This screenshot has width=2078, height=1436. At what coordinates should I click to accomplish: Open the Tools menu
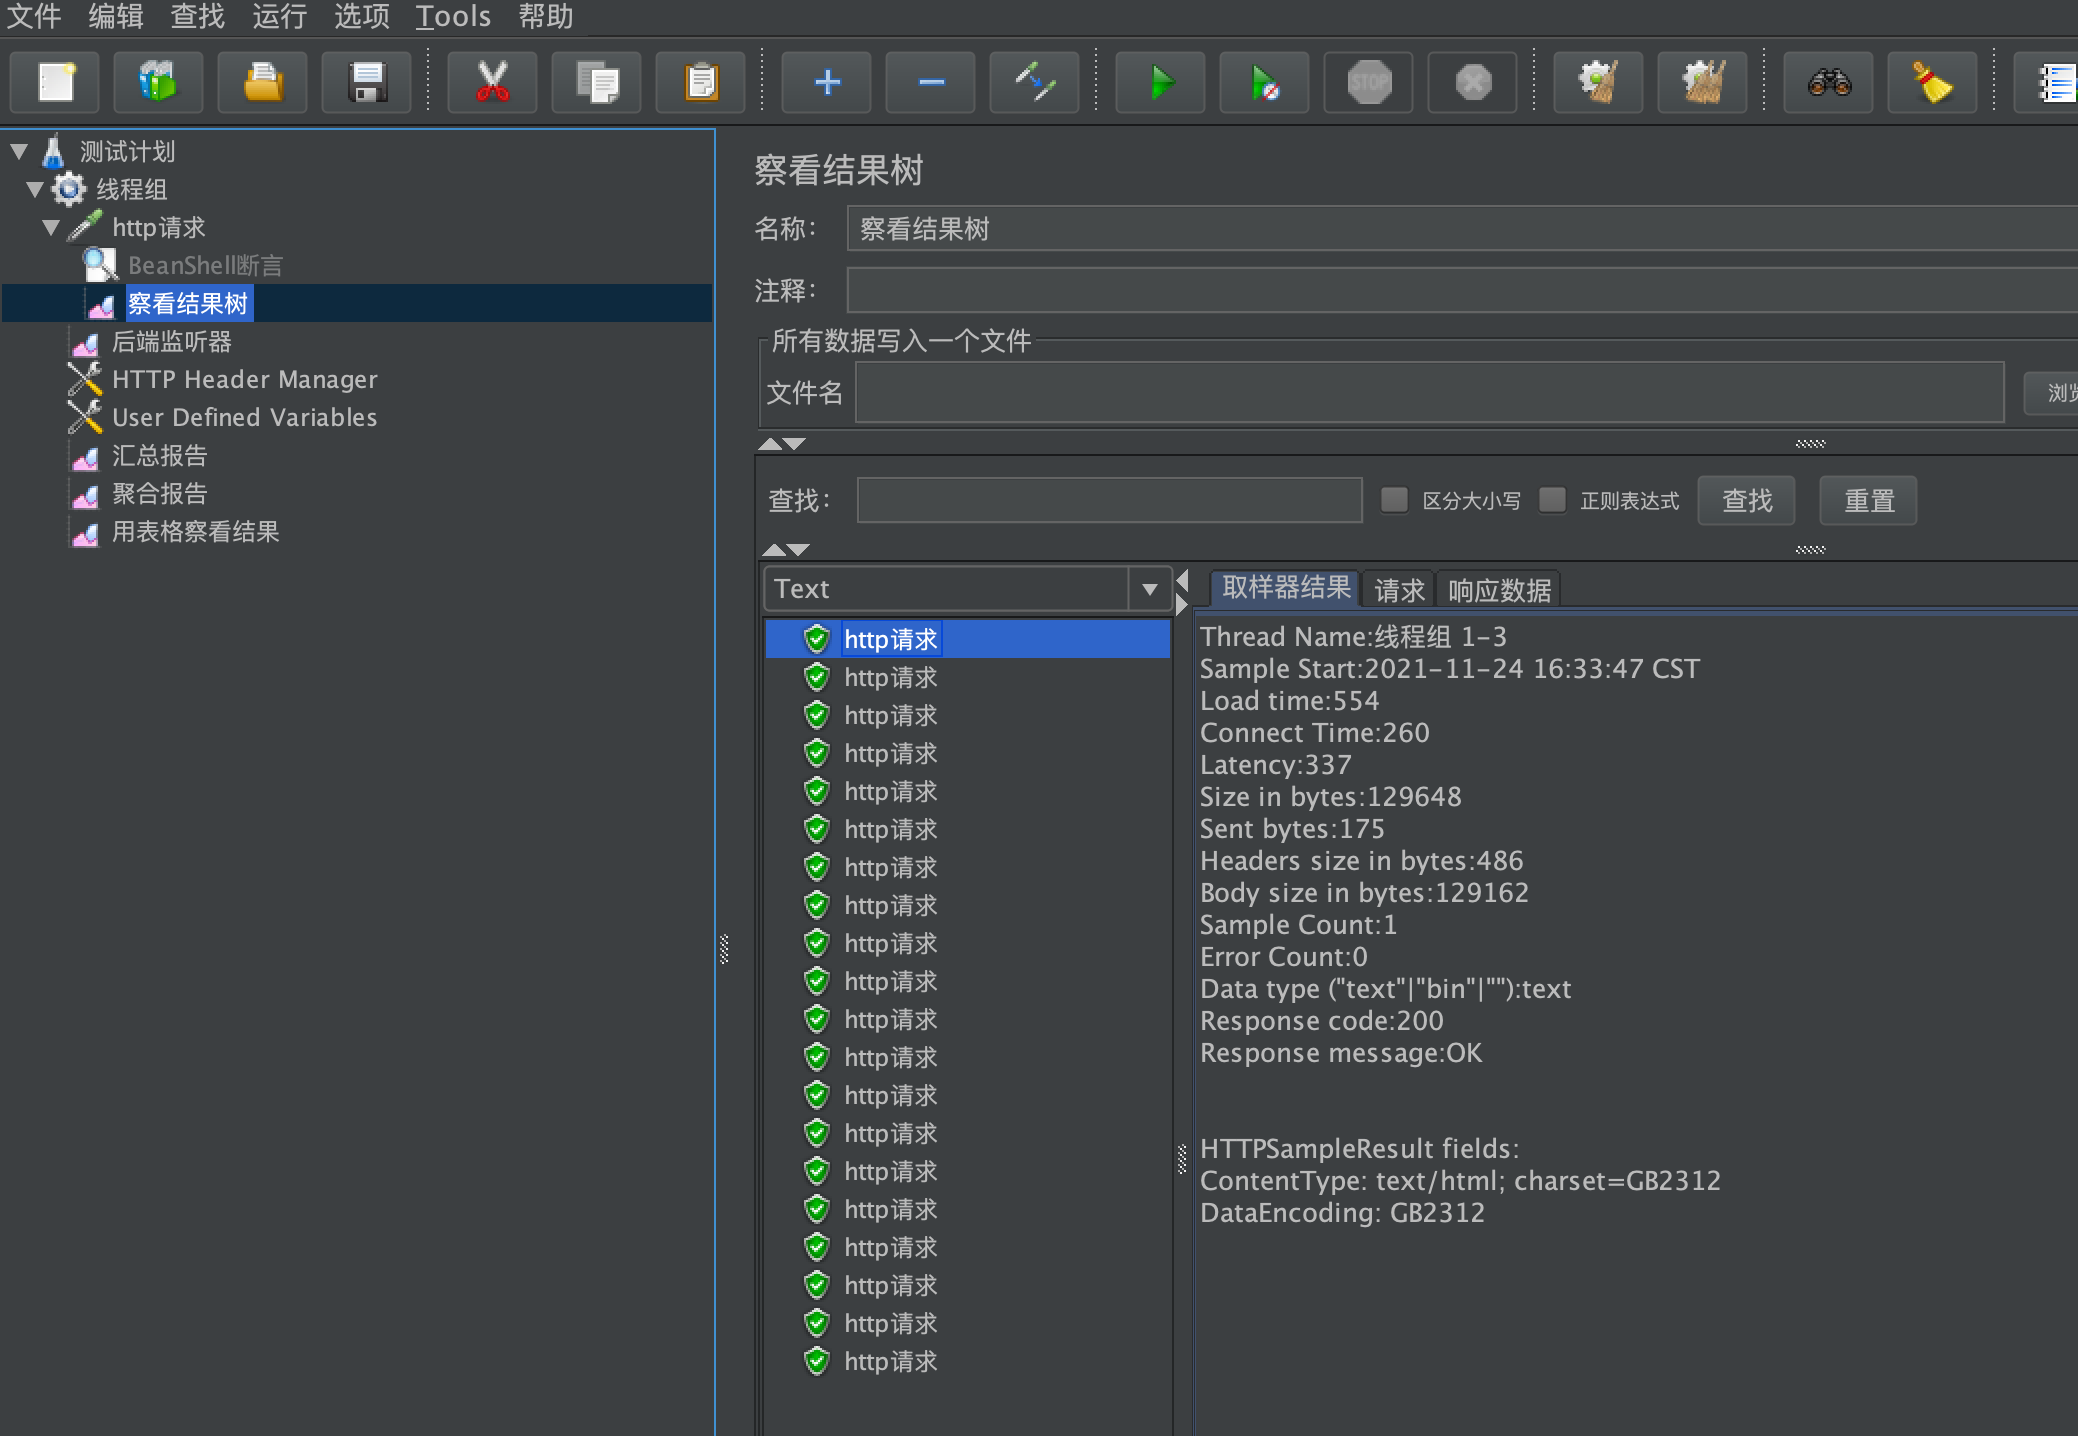tap(453, 17)
